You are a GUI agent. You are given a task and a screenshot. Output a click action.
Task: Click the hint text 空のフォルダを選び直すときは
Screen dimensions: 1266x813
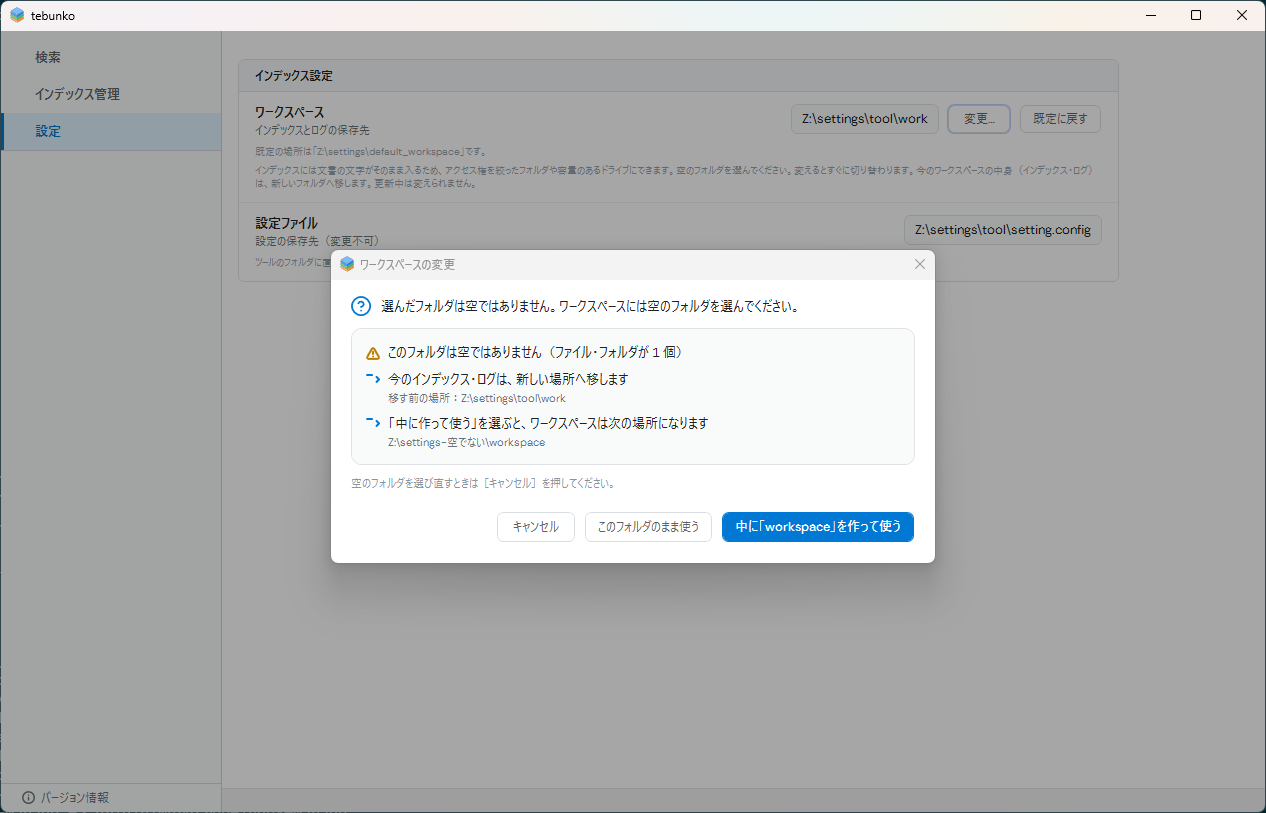(x=483, y=483)
